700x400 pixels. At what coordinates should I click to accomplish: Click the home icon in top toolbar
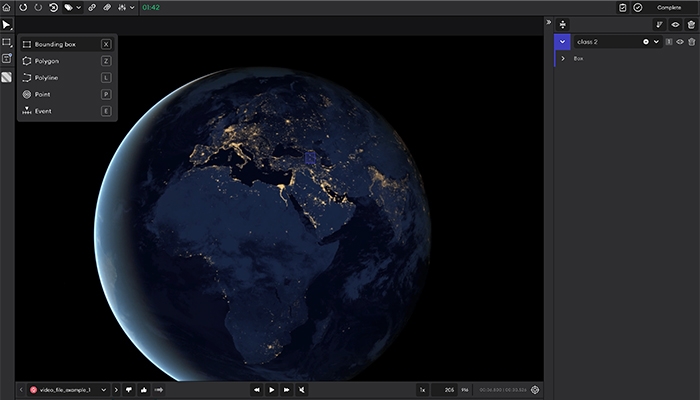pyautogui.click(x=7, y=7)
